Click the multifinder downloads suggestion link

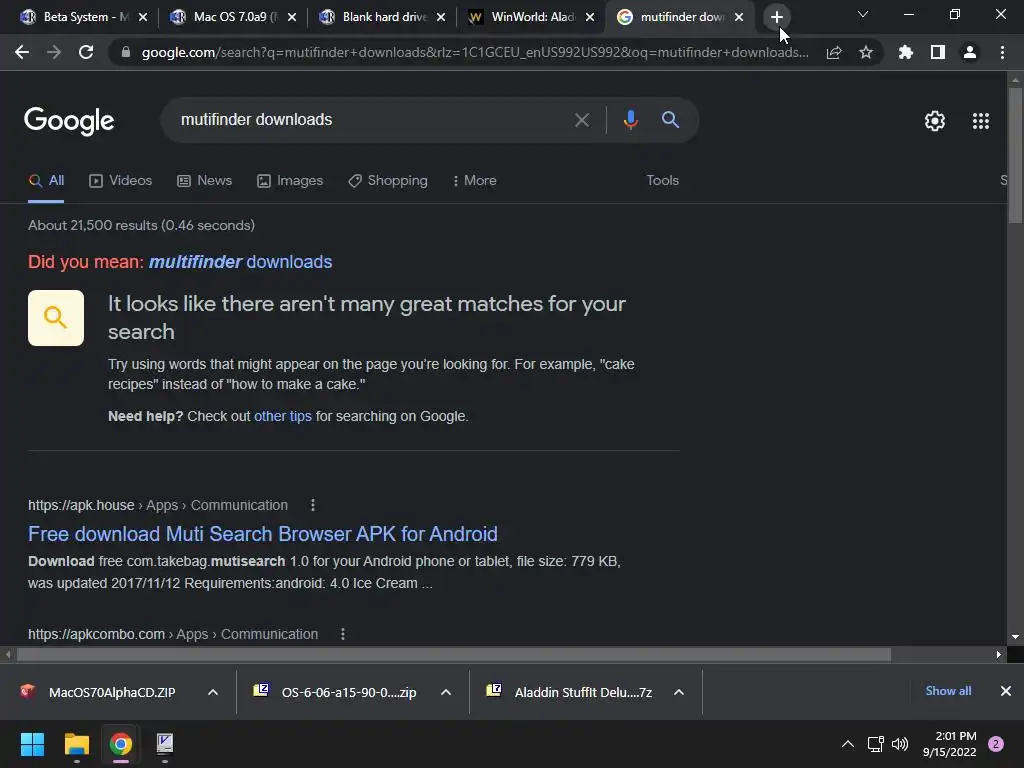[x=240, y=262]
